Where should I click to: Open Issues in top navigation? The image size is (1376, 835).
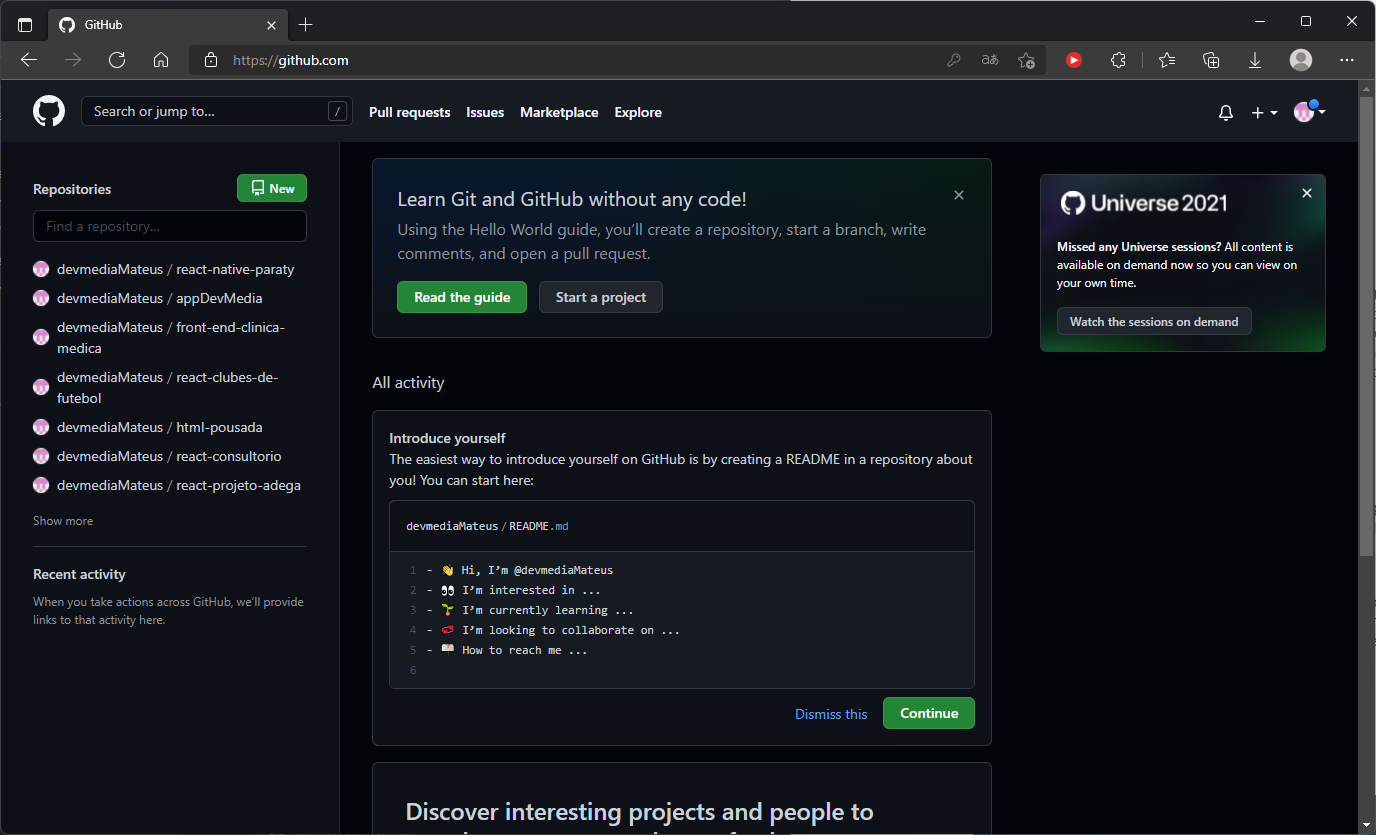485,112
